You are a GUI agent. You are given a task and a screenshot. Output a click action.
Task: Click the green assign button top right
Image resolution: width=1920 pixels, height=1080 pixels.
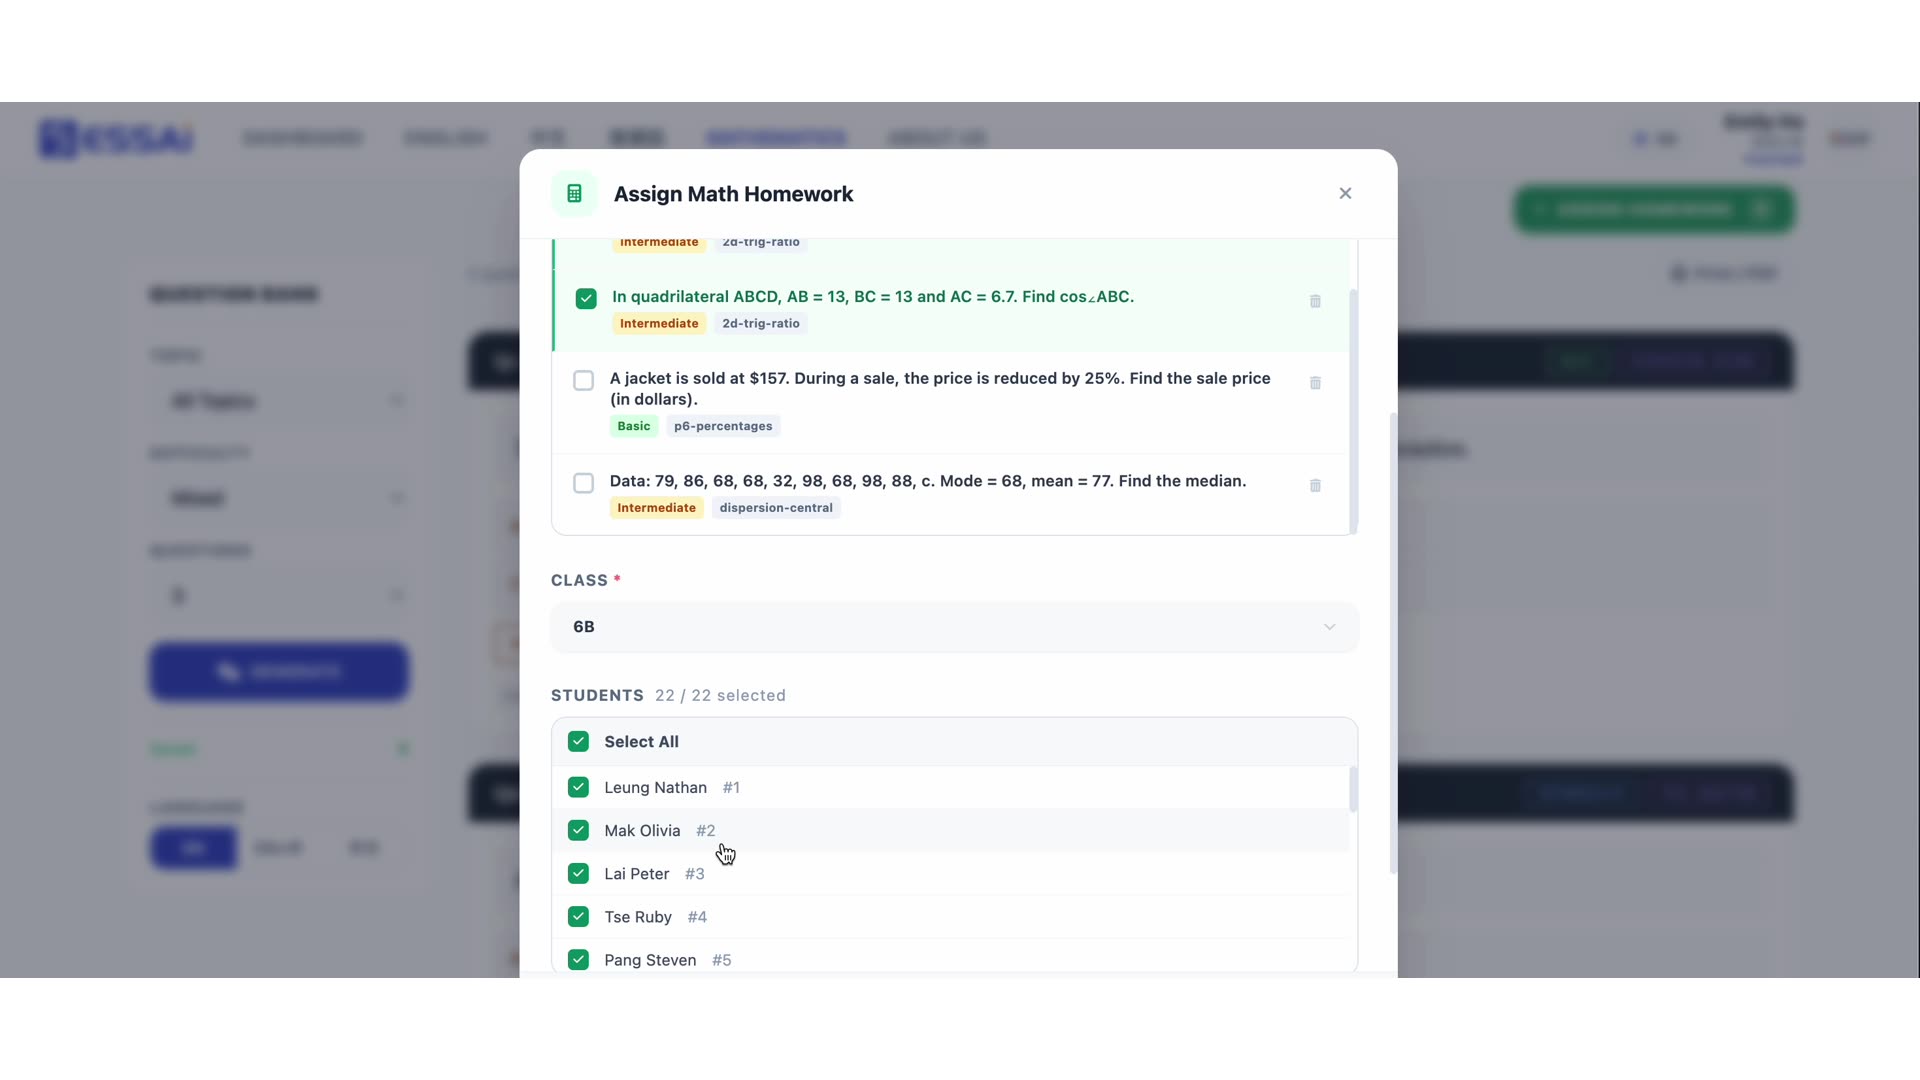tap(1654, 210)
